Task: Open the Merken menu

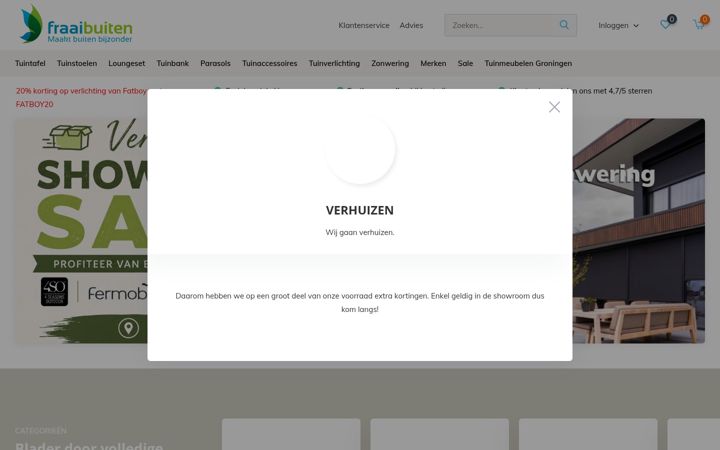Action: 433,63
